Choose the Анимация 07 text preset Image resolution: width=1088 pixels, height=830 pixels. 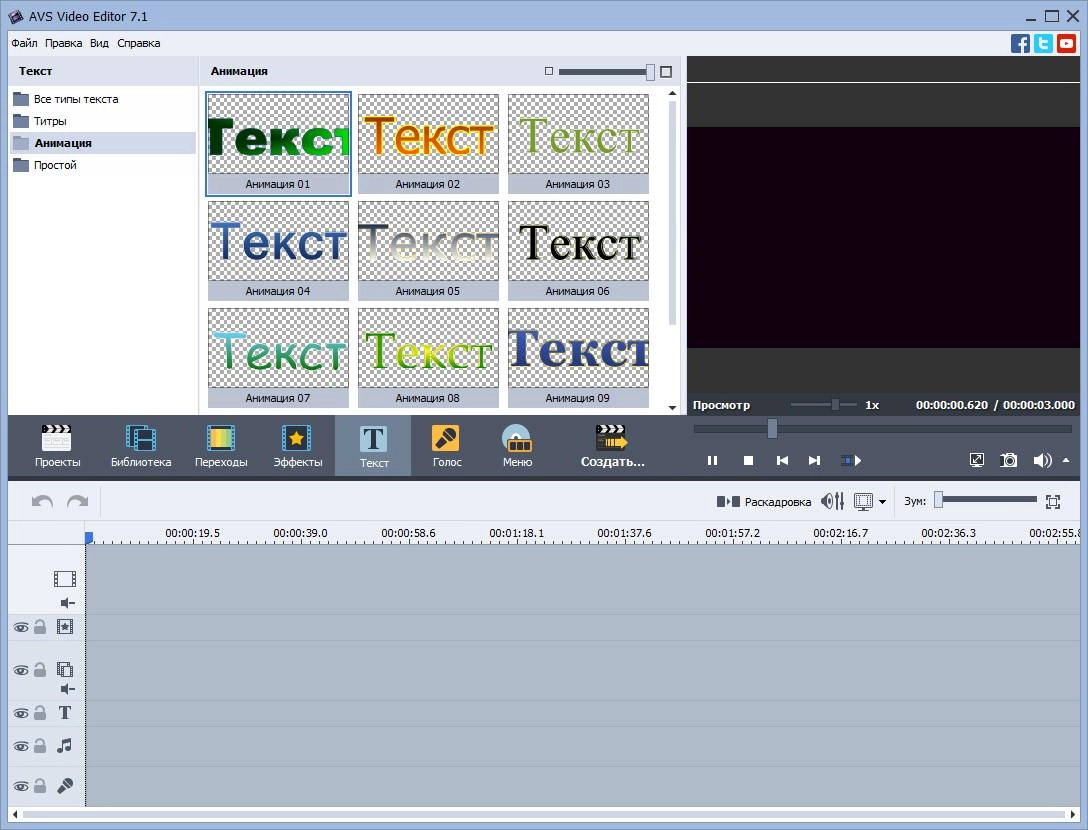click(278, 357)
